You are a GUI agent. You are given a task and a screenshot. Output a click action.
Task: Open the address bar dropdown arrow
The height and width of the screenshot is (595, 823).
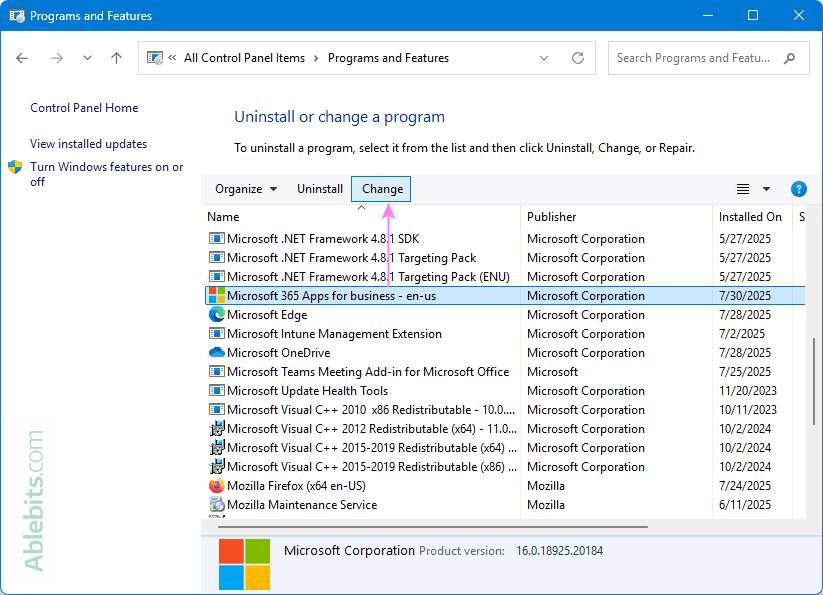point(543,57)
